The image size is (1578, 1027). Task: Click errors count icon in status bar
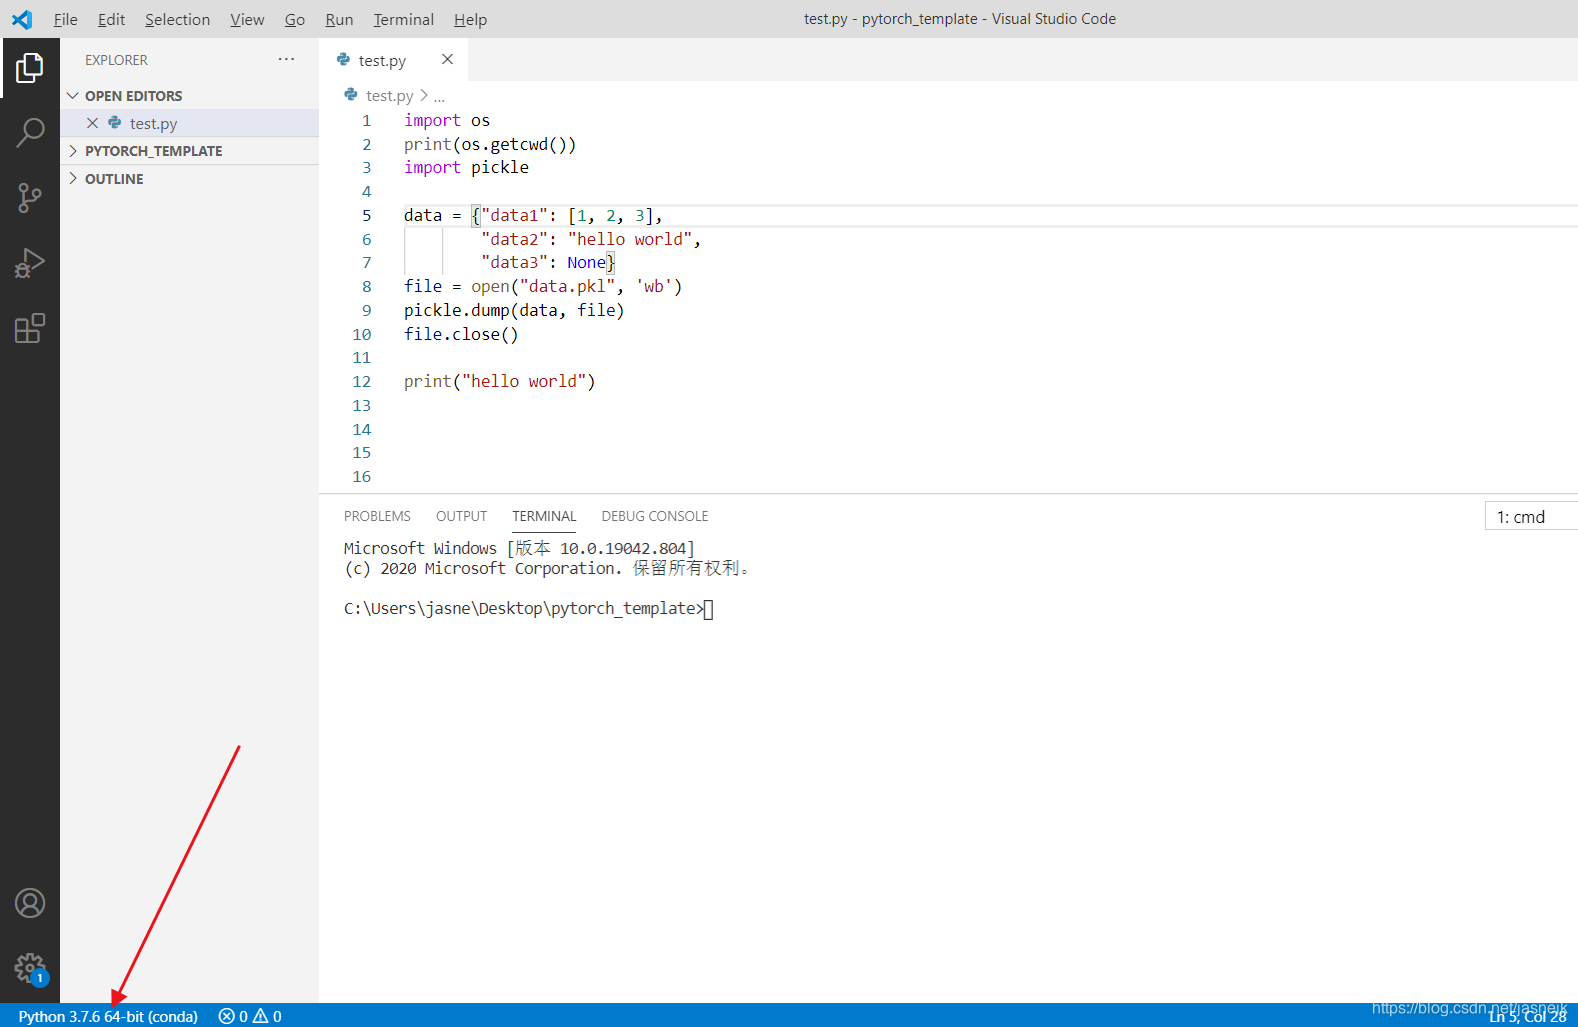pos(227,1016)
